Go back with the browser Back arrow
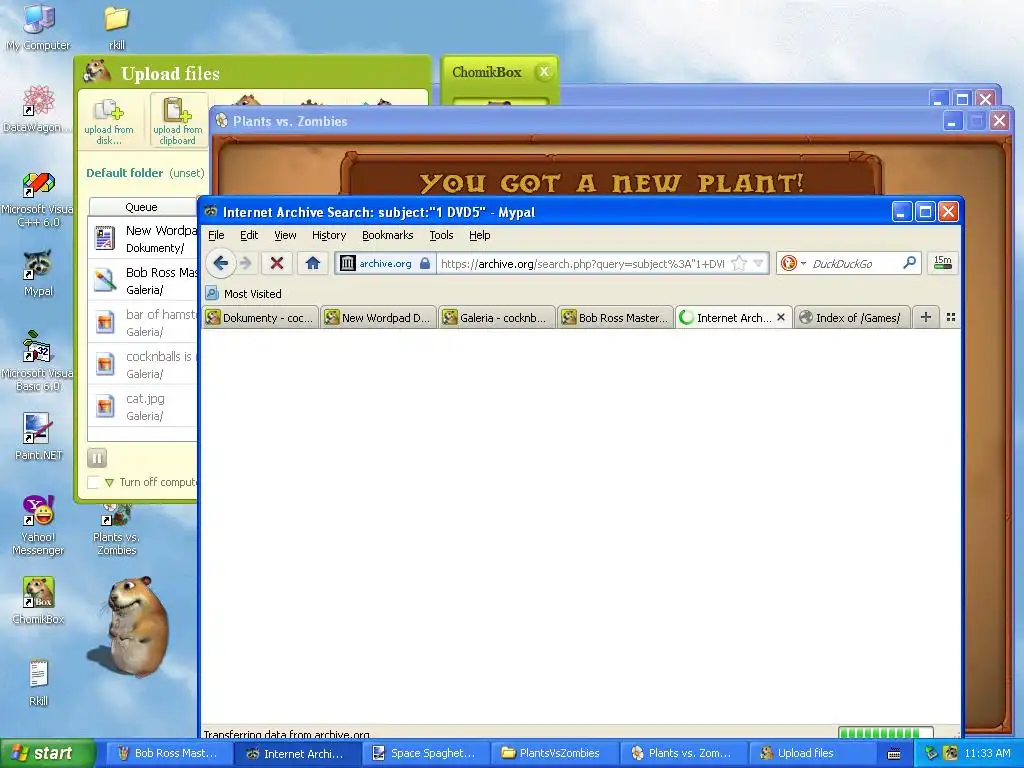This screenshot has width=1024, height=768. click(x=220, y=263)
